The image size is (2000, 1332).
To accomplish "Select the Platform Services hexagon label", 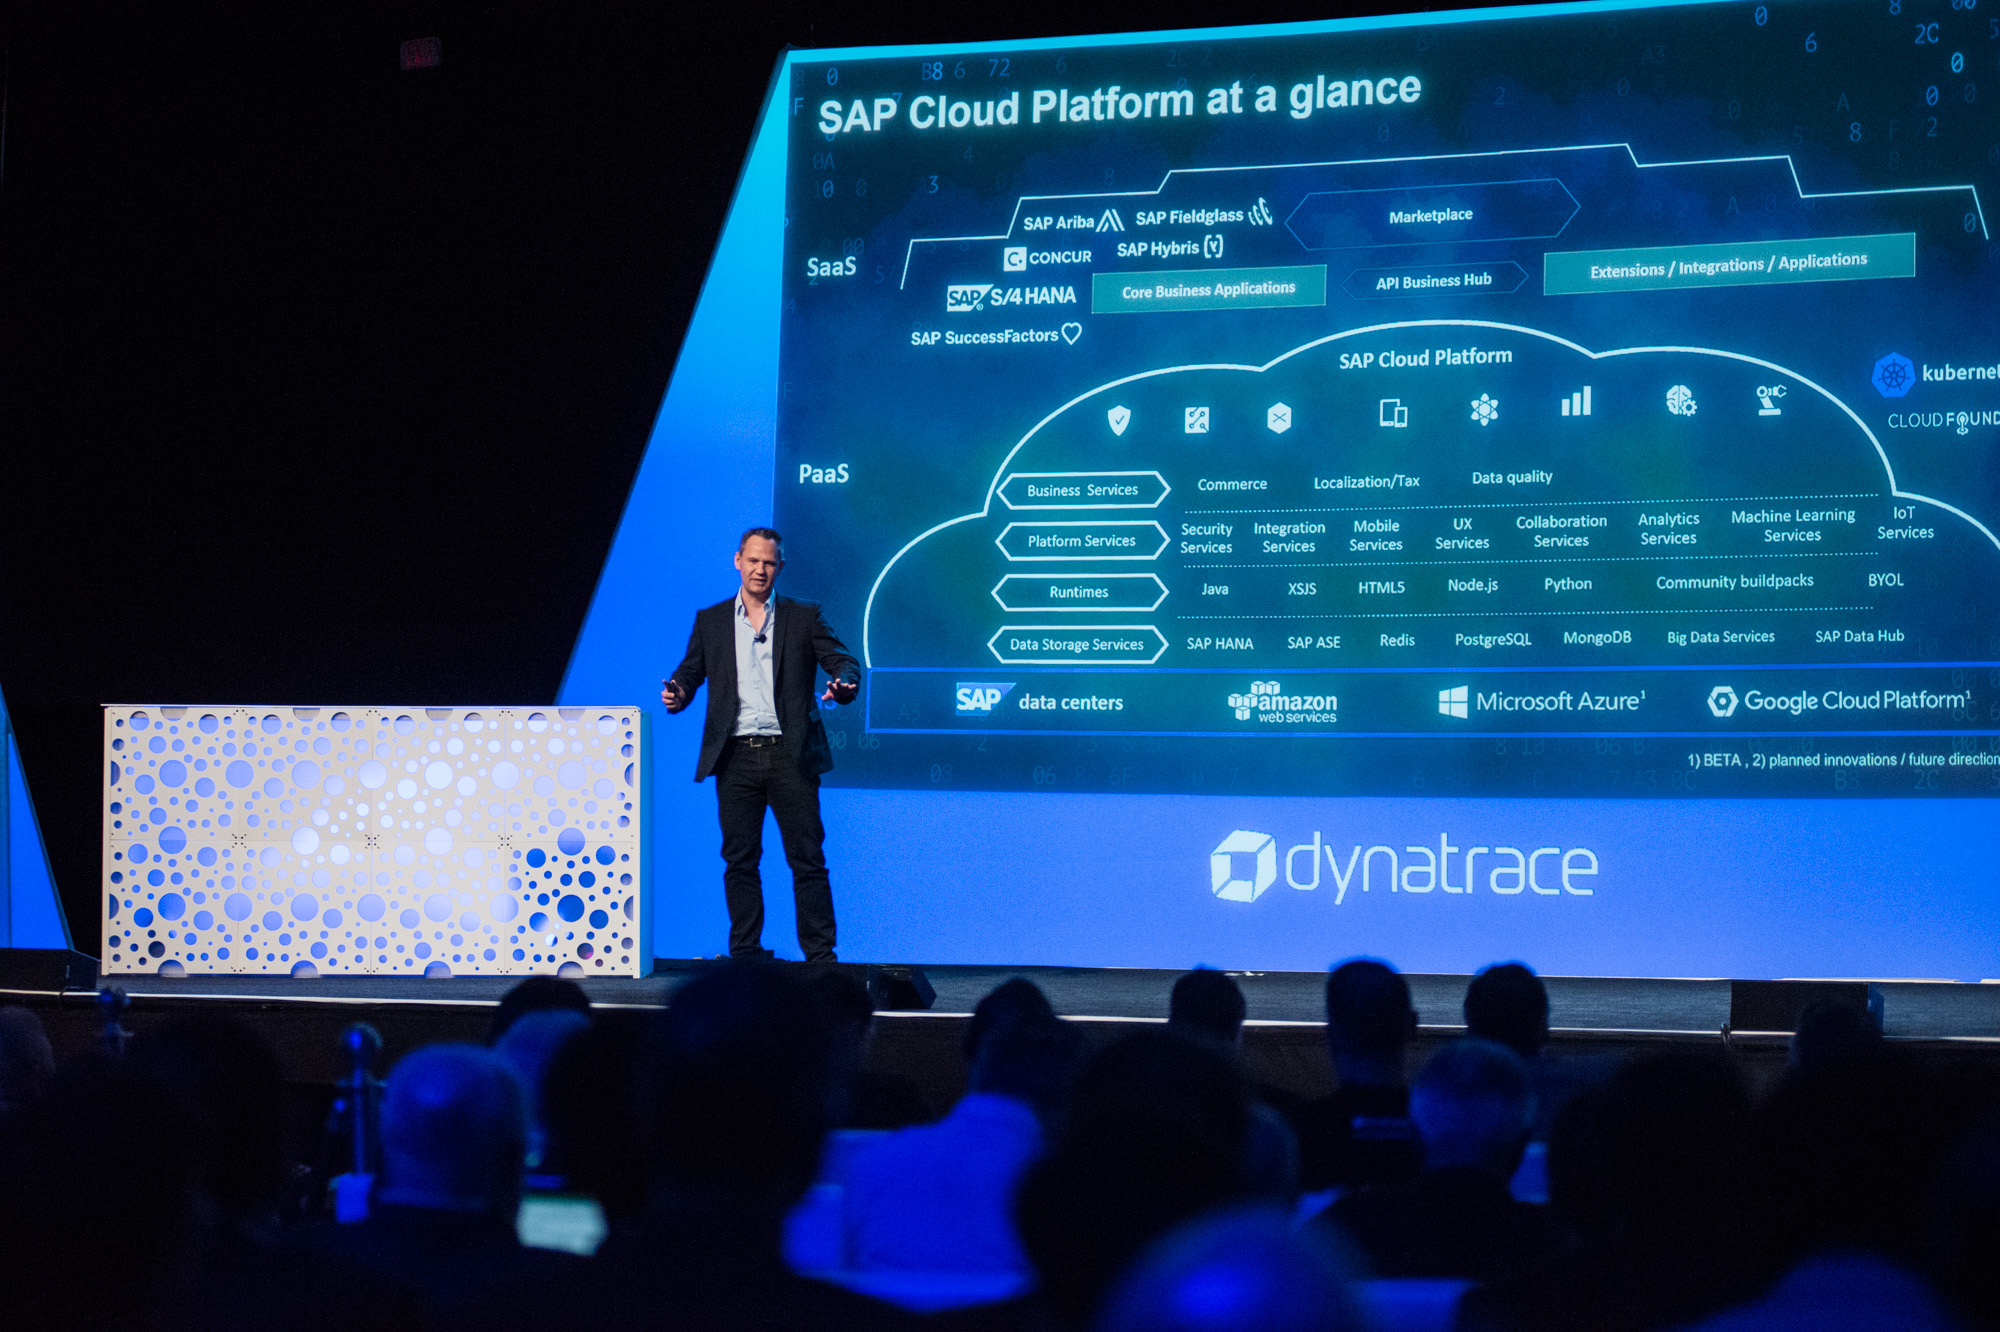I will [1082, 541].
